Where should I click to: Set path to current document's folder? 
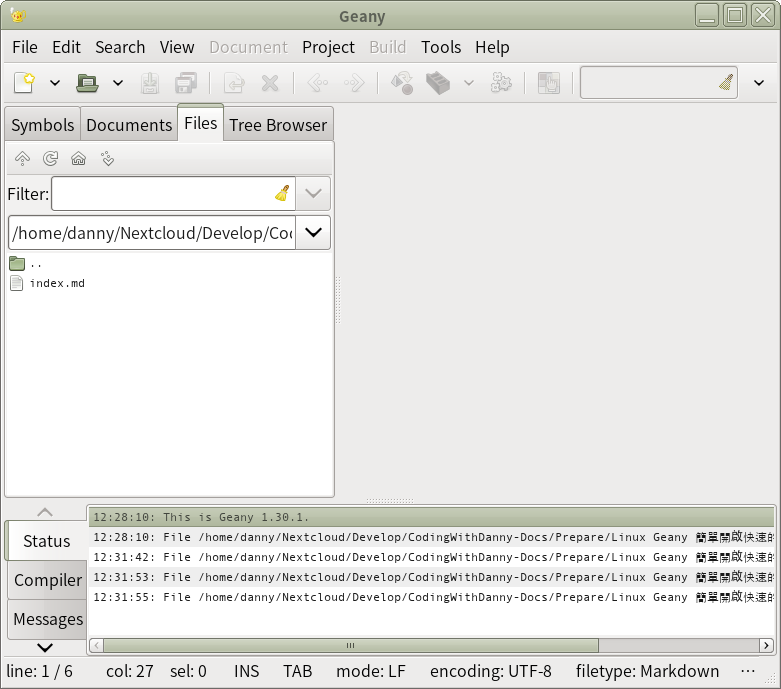coord(107,159)
